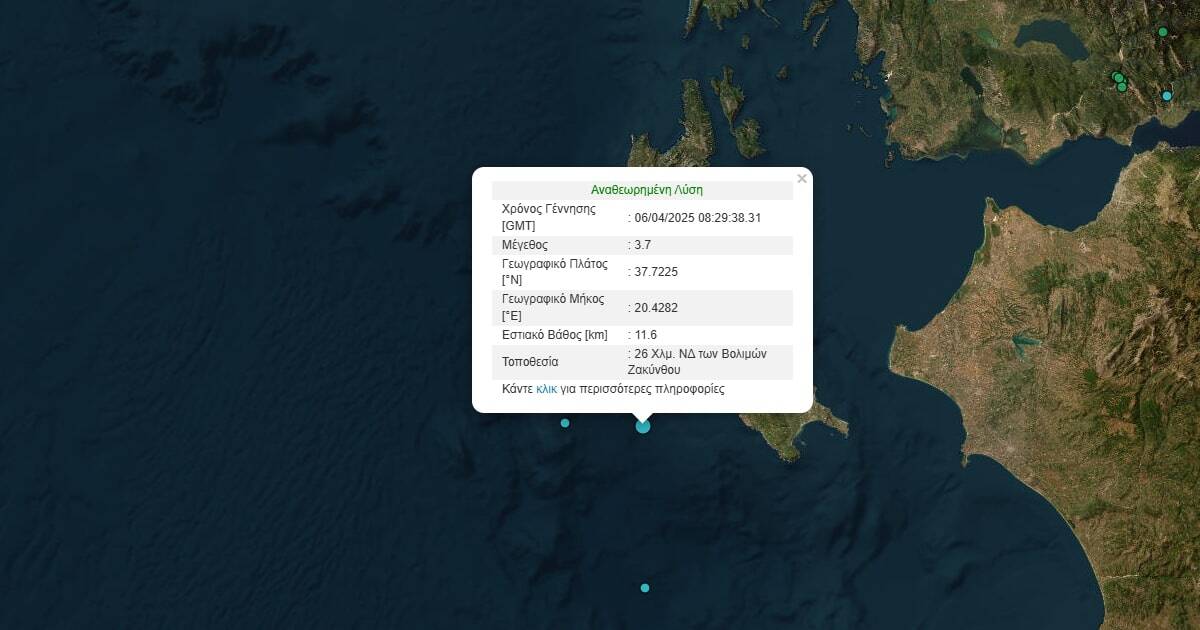Select the lowest green marker in the cluster
This screenshot has height=630, width=1200.
(1122, 88)
